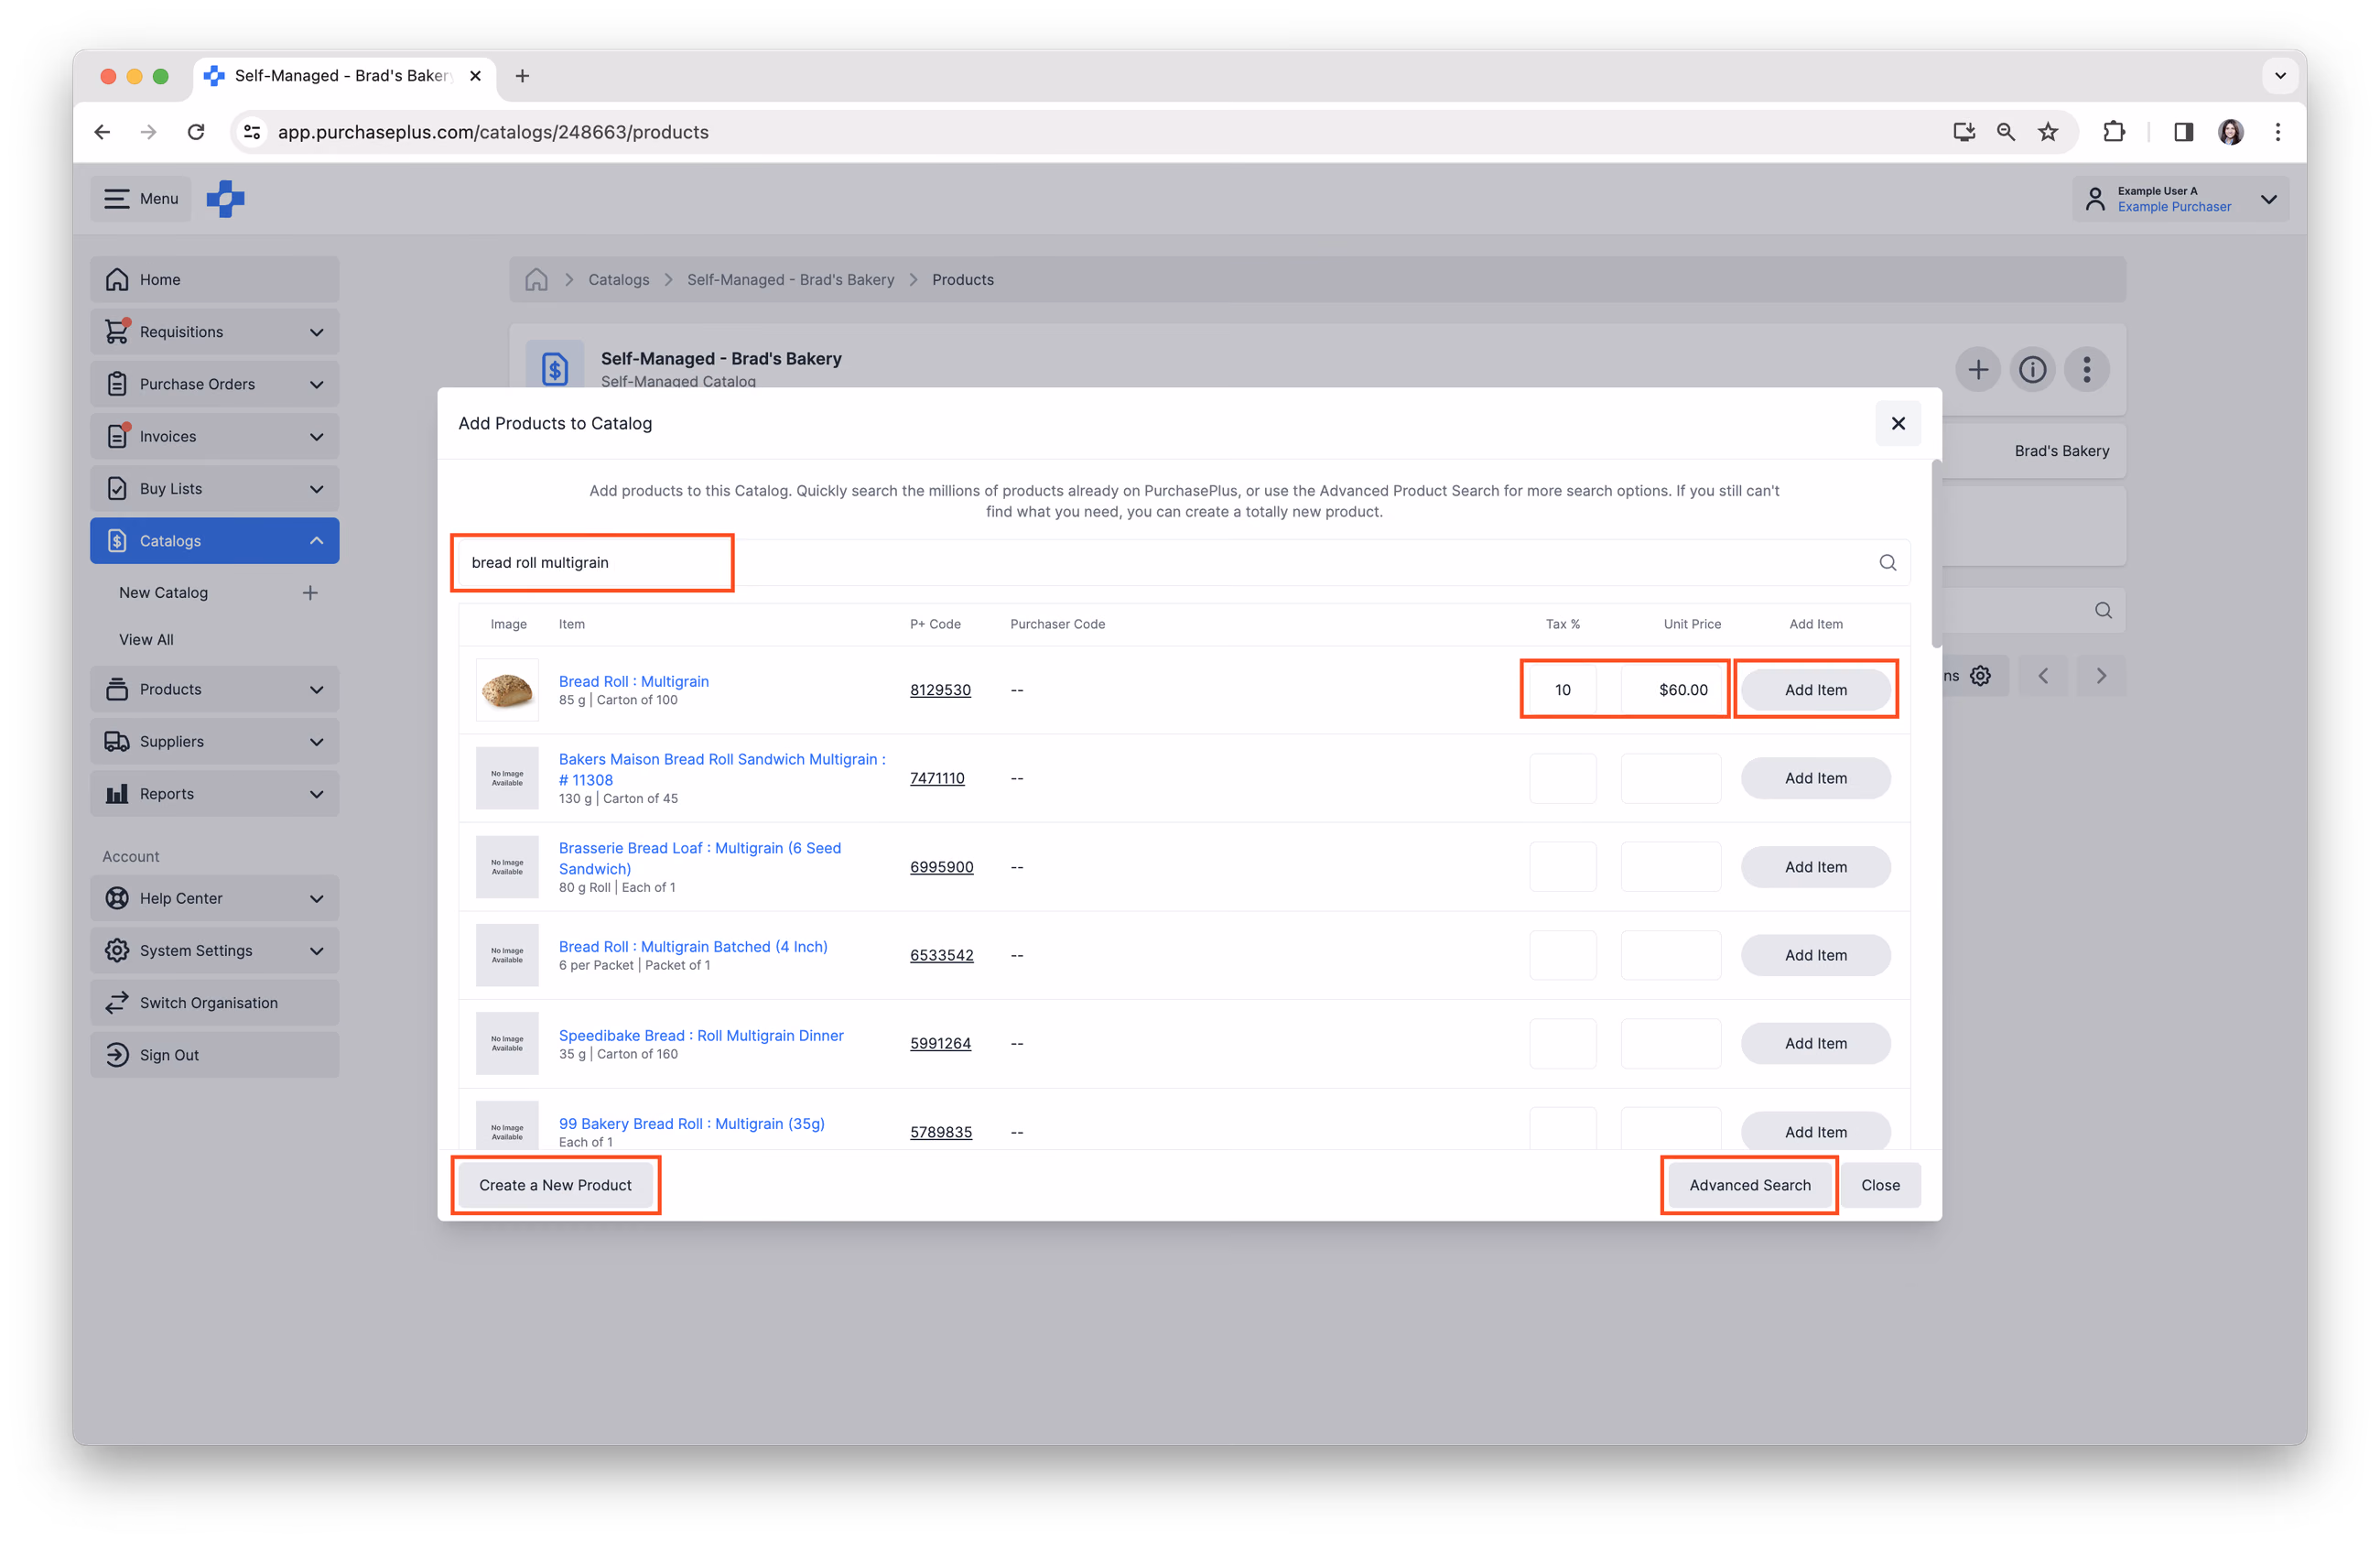Open a new browser tab
This screenshot has width=2380, height=1542.
[x=522, y=76]
